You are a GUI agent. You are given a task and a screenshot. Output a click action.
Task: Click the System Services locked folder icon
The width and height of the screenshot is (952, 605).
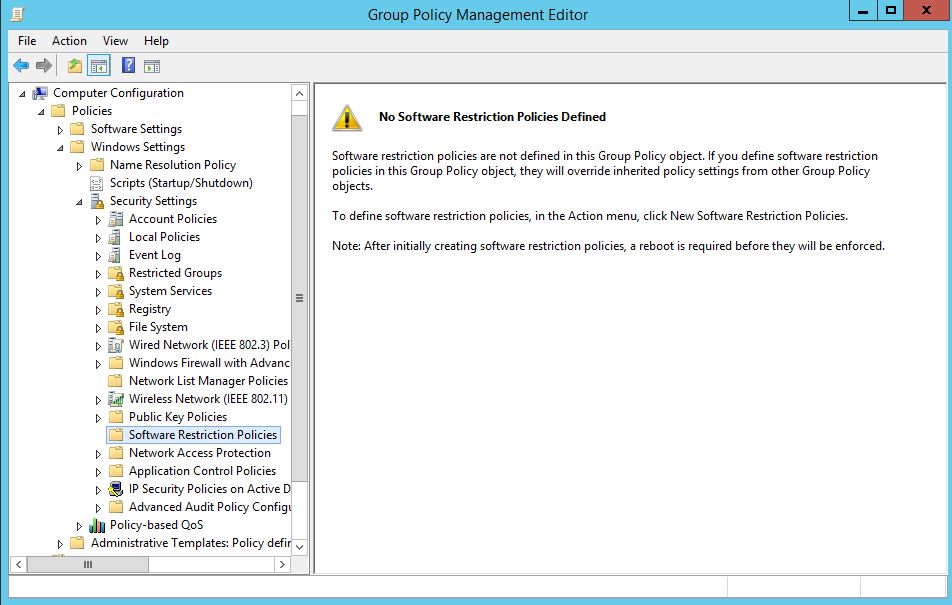[x=115, y=291]
